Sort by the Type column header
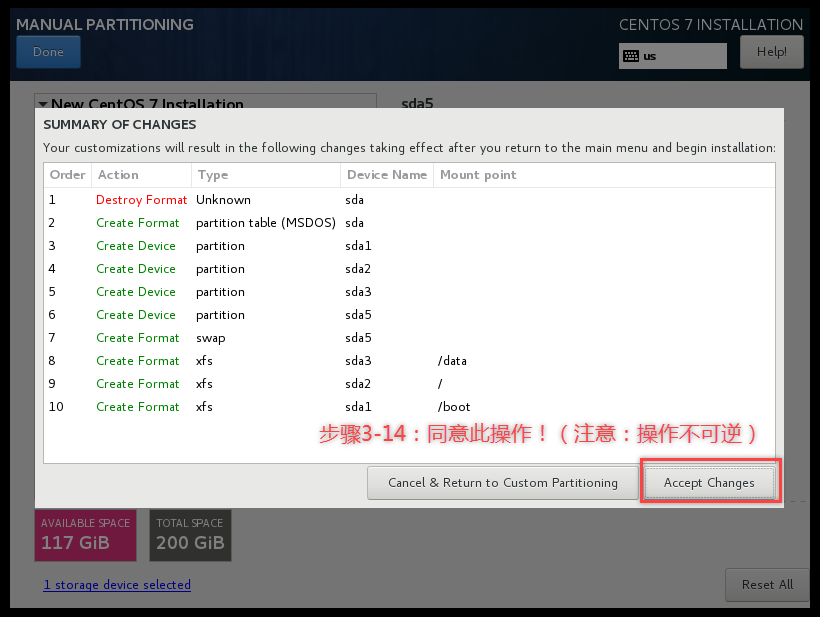820x617 pixels. [x=266, y=175]
